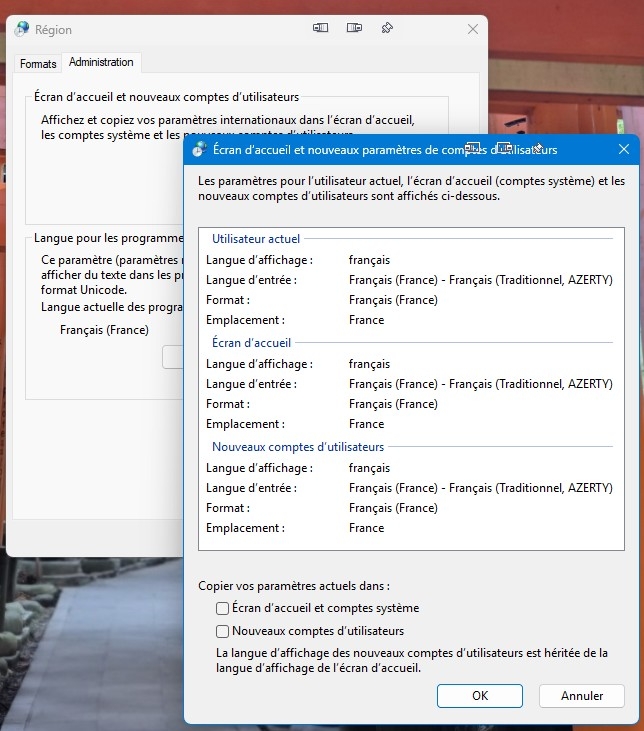Image resolution: width=644 pixels, height=731 pixels.
Task: Click français value under Nouveaux comptes d'utilisateurs
Action: [369, 468]
